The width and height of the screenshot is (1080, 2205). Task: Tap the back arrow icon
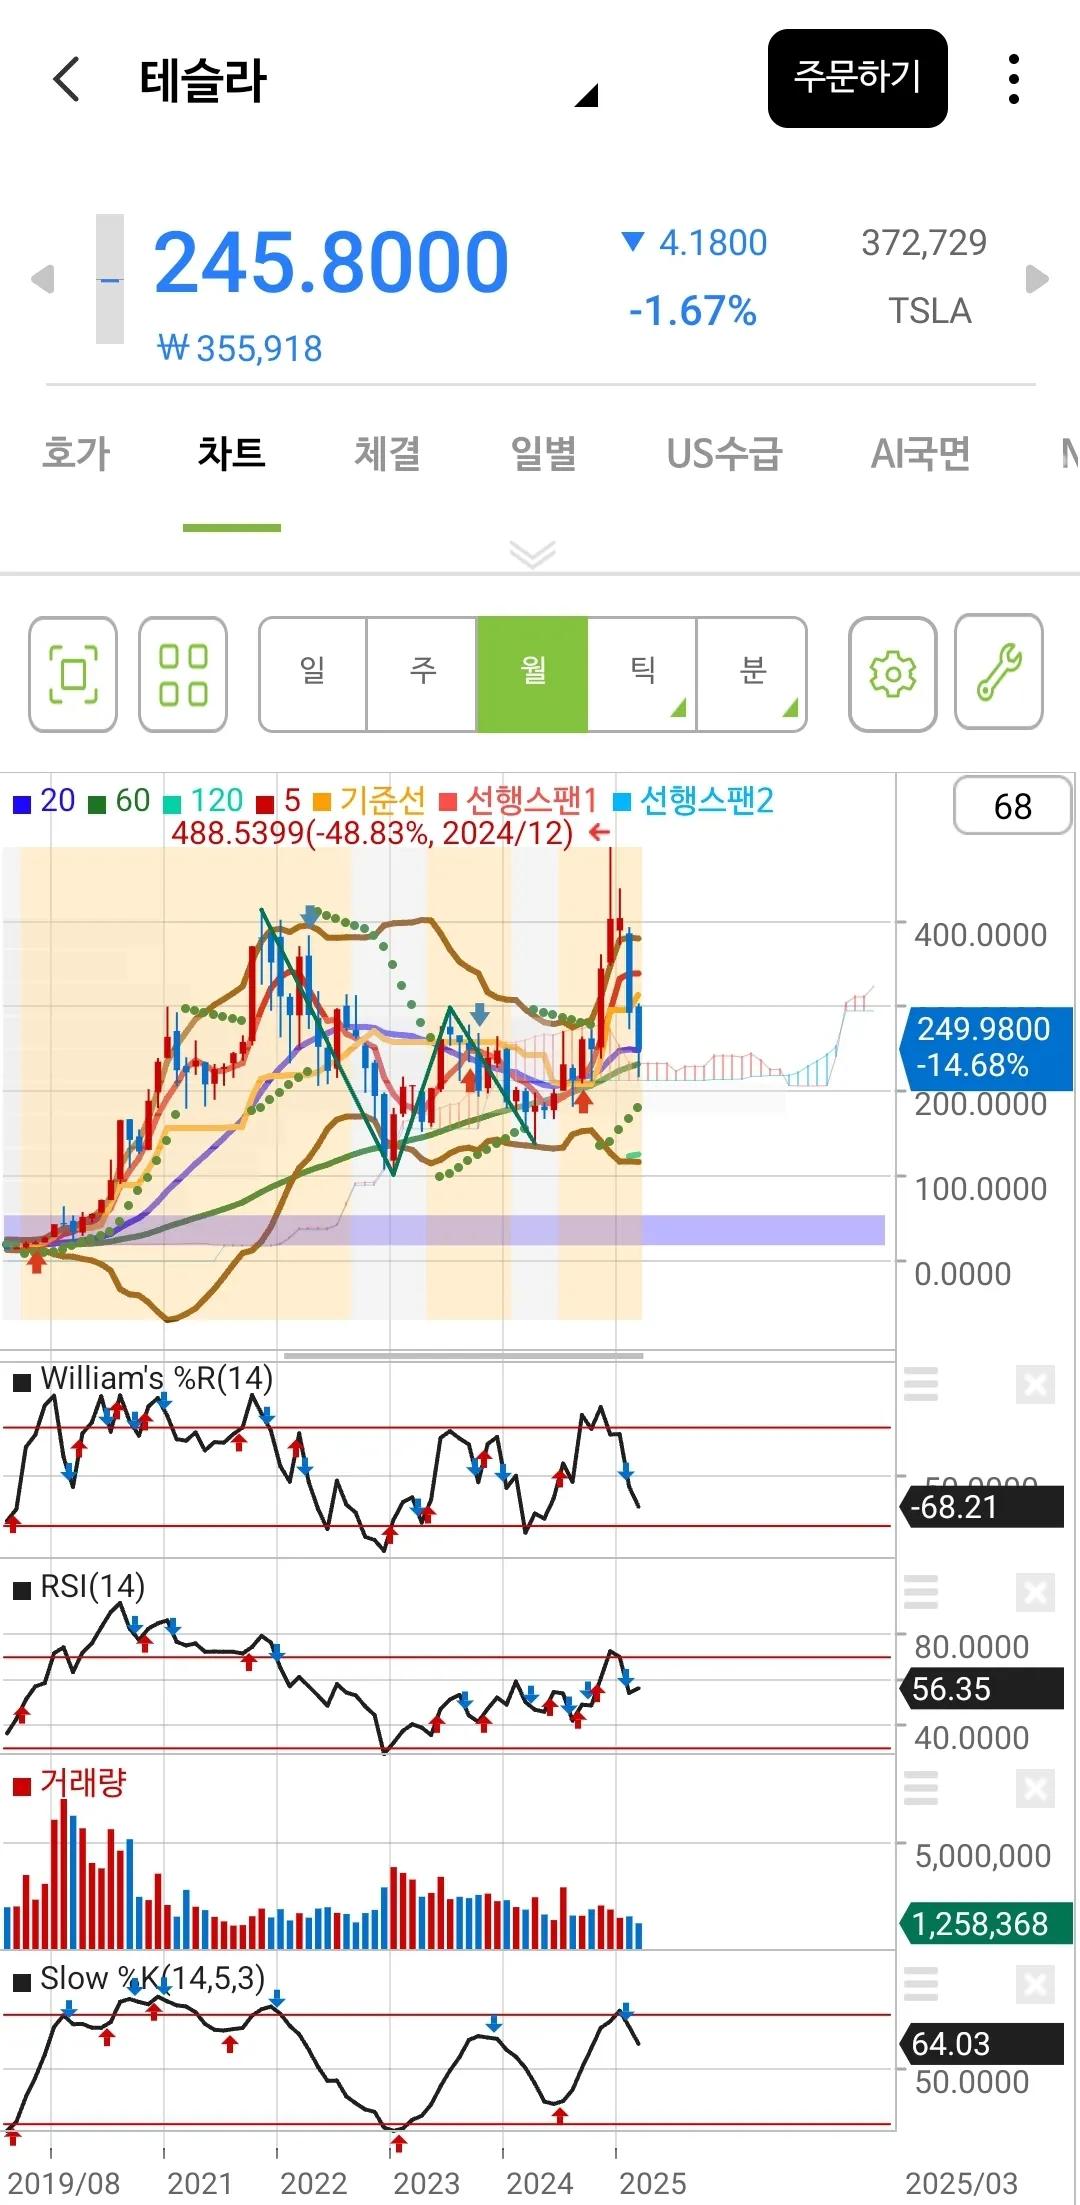point(66,79)
